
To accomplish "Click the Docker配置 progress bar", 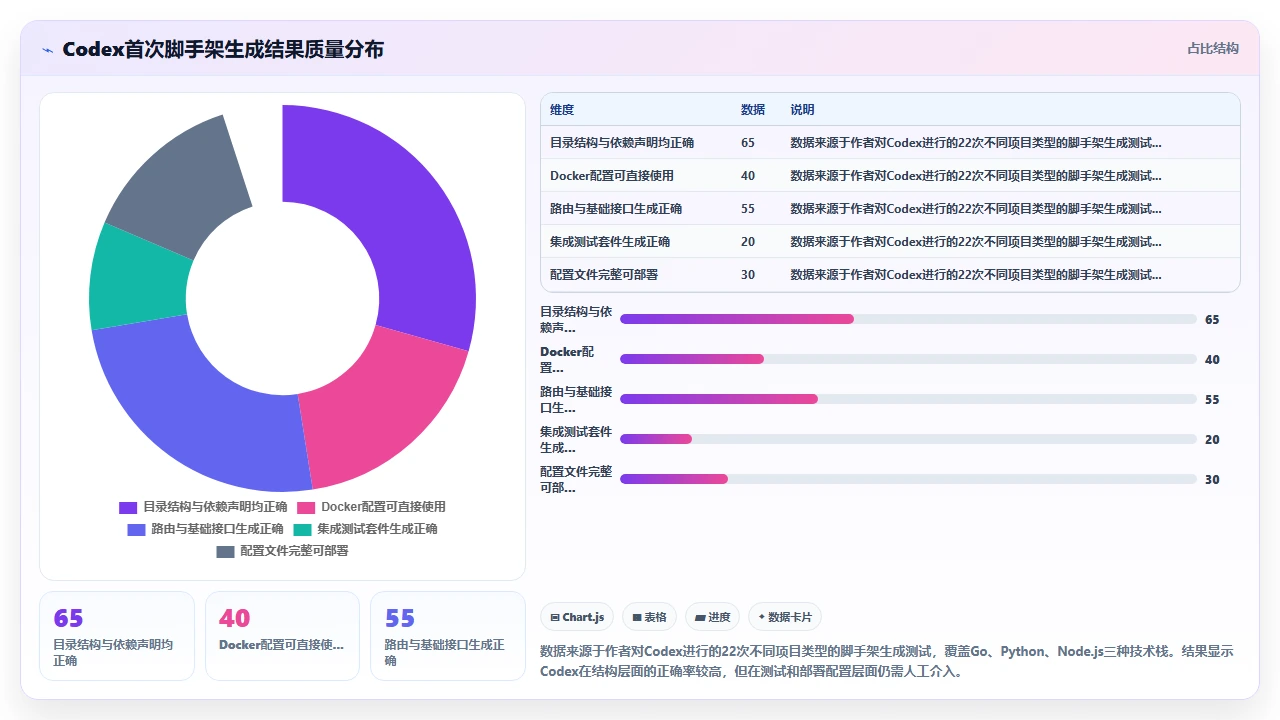I will (x=908, y=359).
